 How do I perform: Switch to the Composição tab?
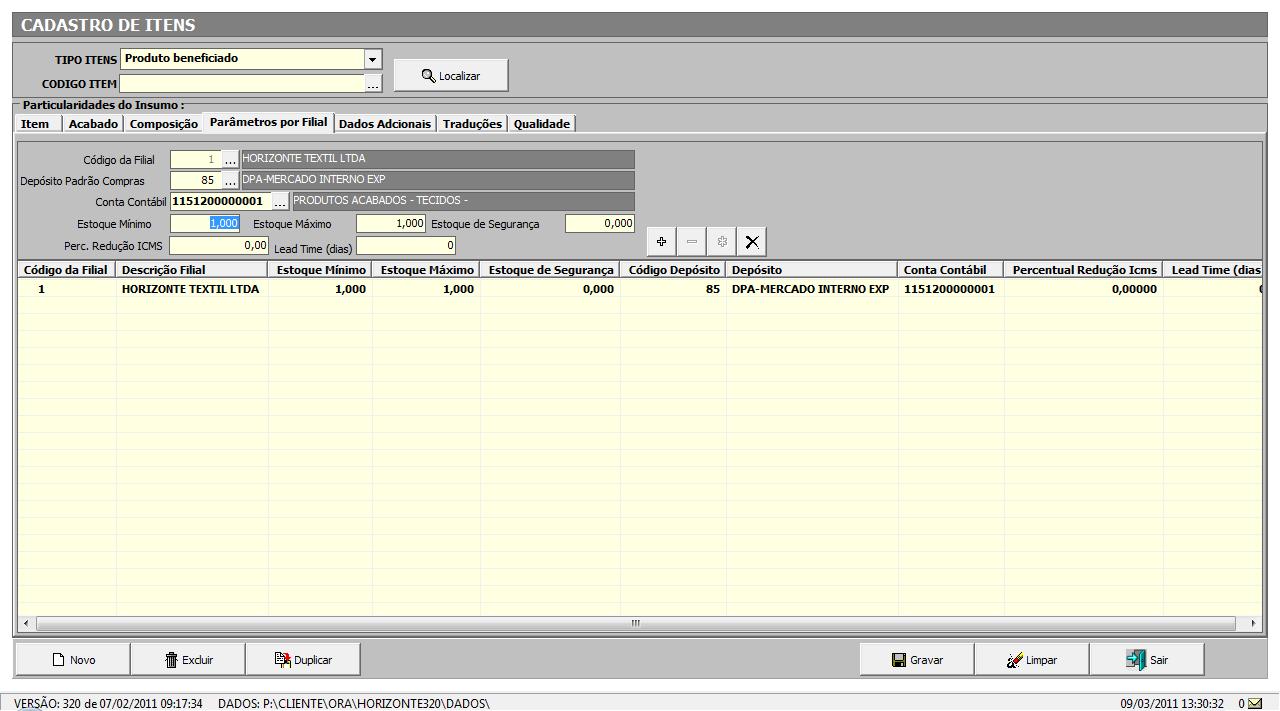pos(164,124)
